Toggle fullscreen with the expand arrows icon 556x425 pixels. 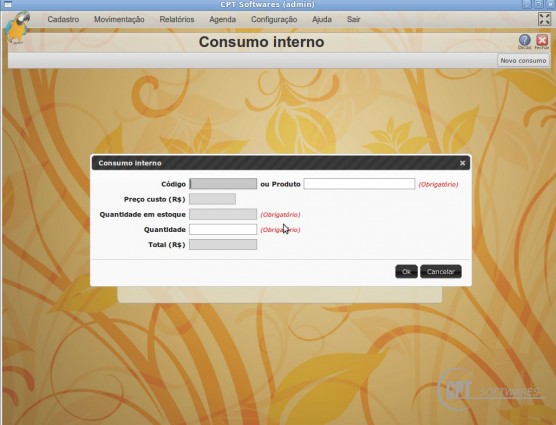544,19
